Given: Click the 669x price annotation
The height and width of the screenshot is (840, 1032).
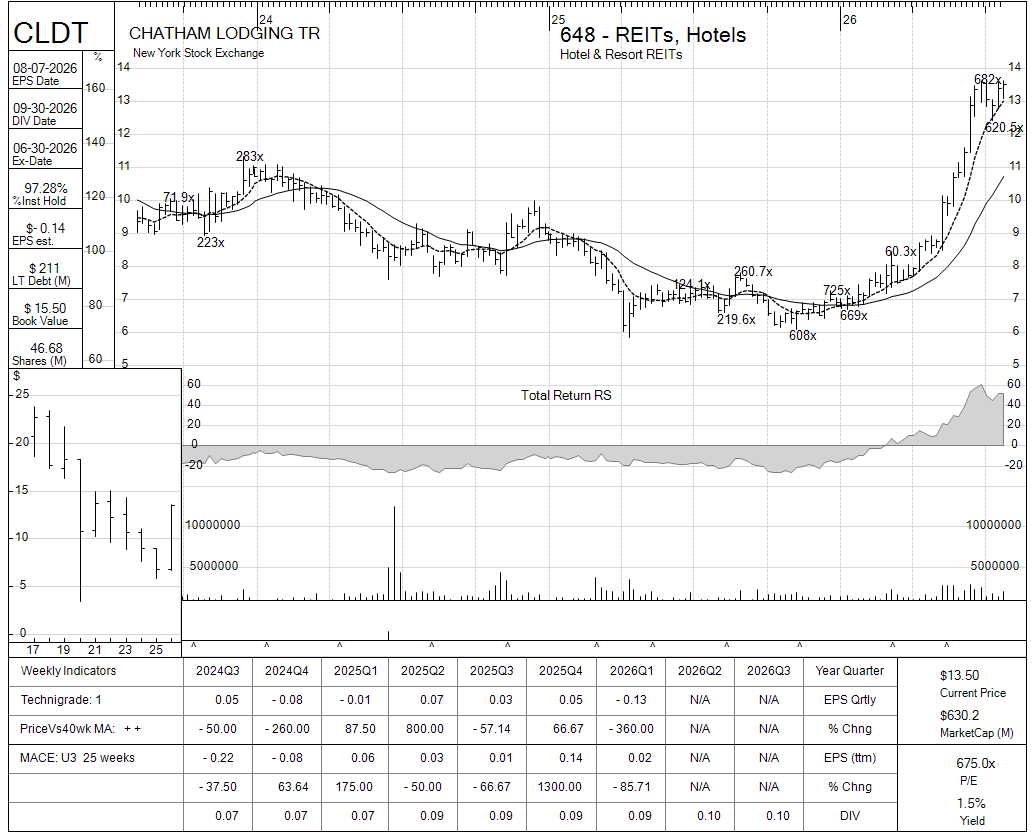Looking at the screenshot, I should click(x=854, y=316).
